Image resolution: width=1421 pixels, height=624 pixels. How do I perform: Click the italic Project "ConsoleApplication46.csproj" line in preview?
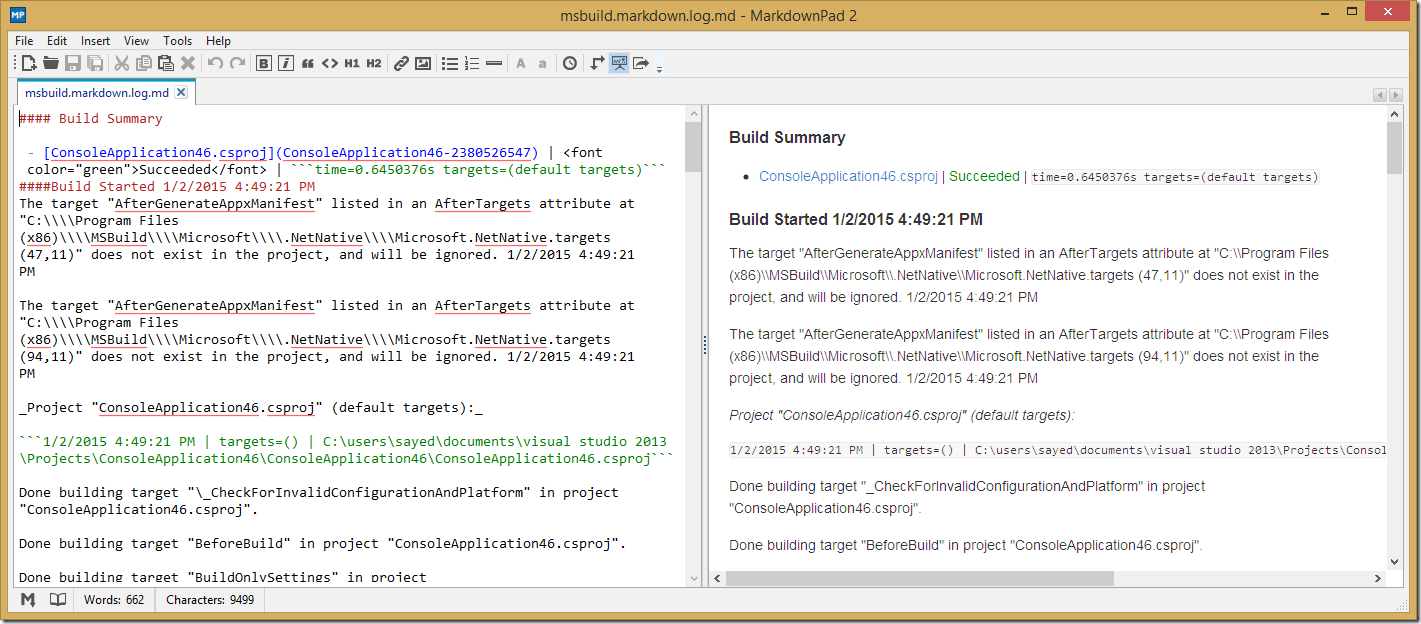tap(902, 415)
